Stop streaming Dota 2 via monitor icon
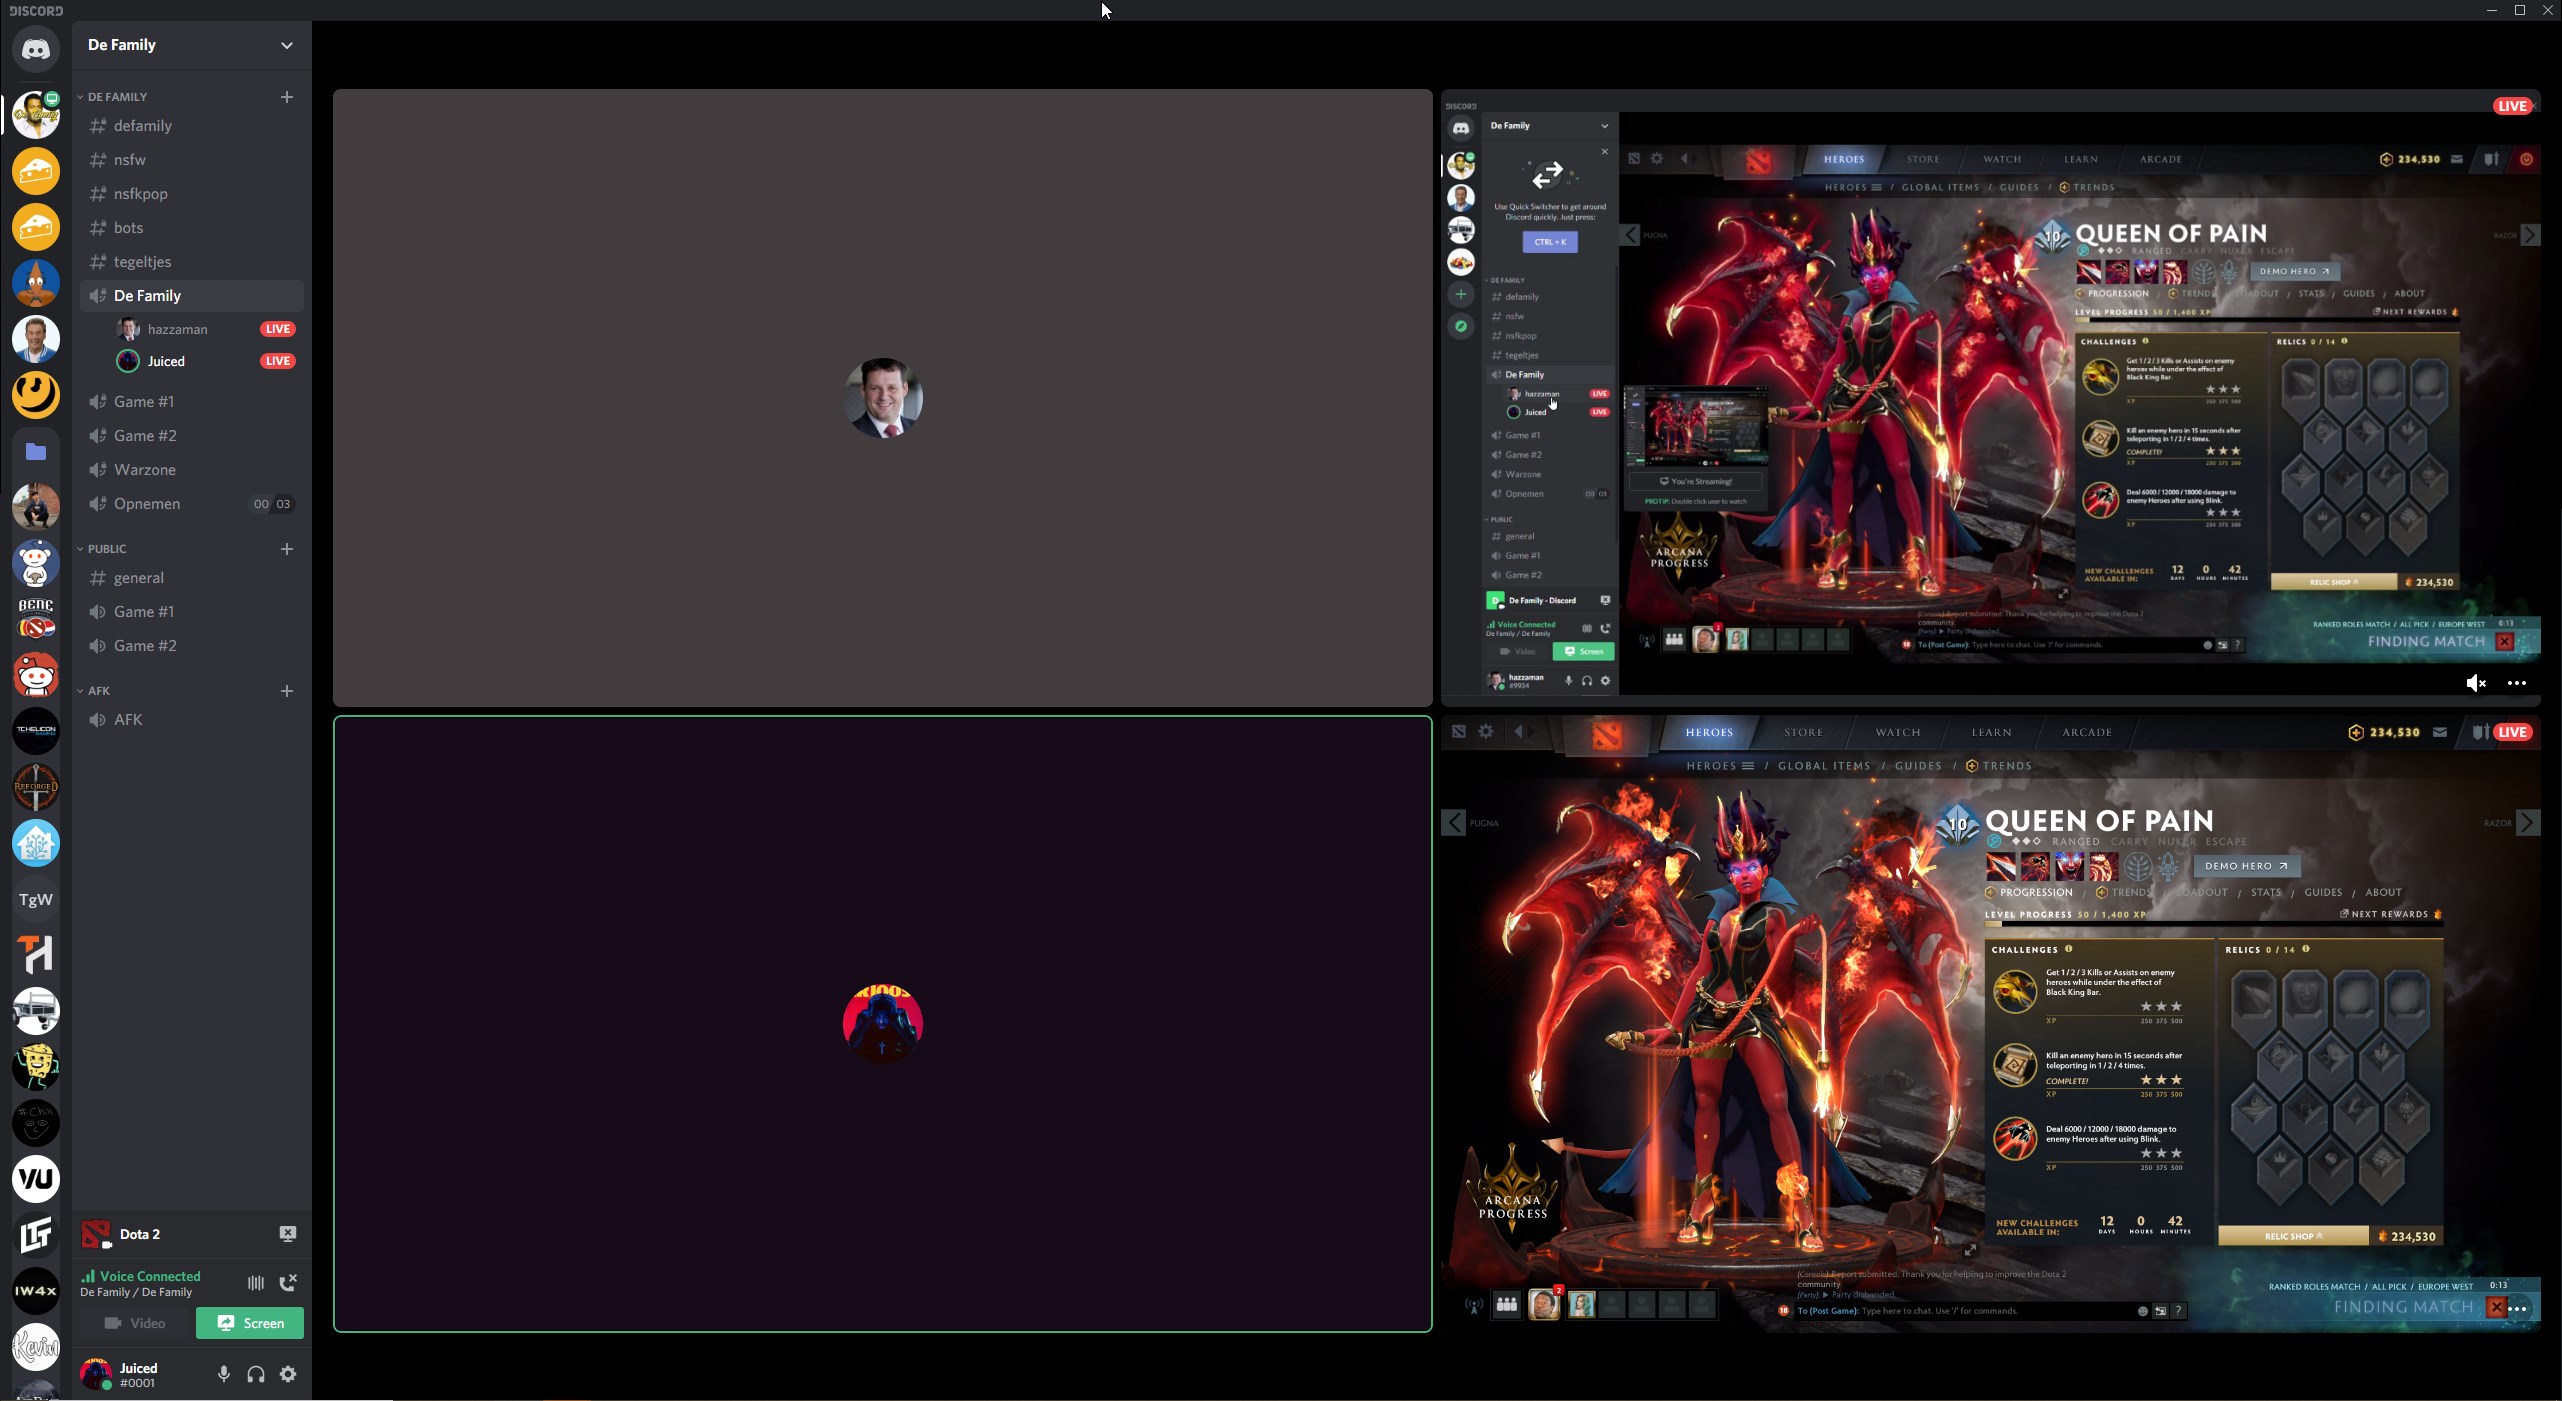The height and width of the screenshot is (1401, 2562). pos(287,1233)
